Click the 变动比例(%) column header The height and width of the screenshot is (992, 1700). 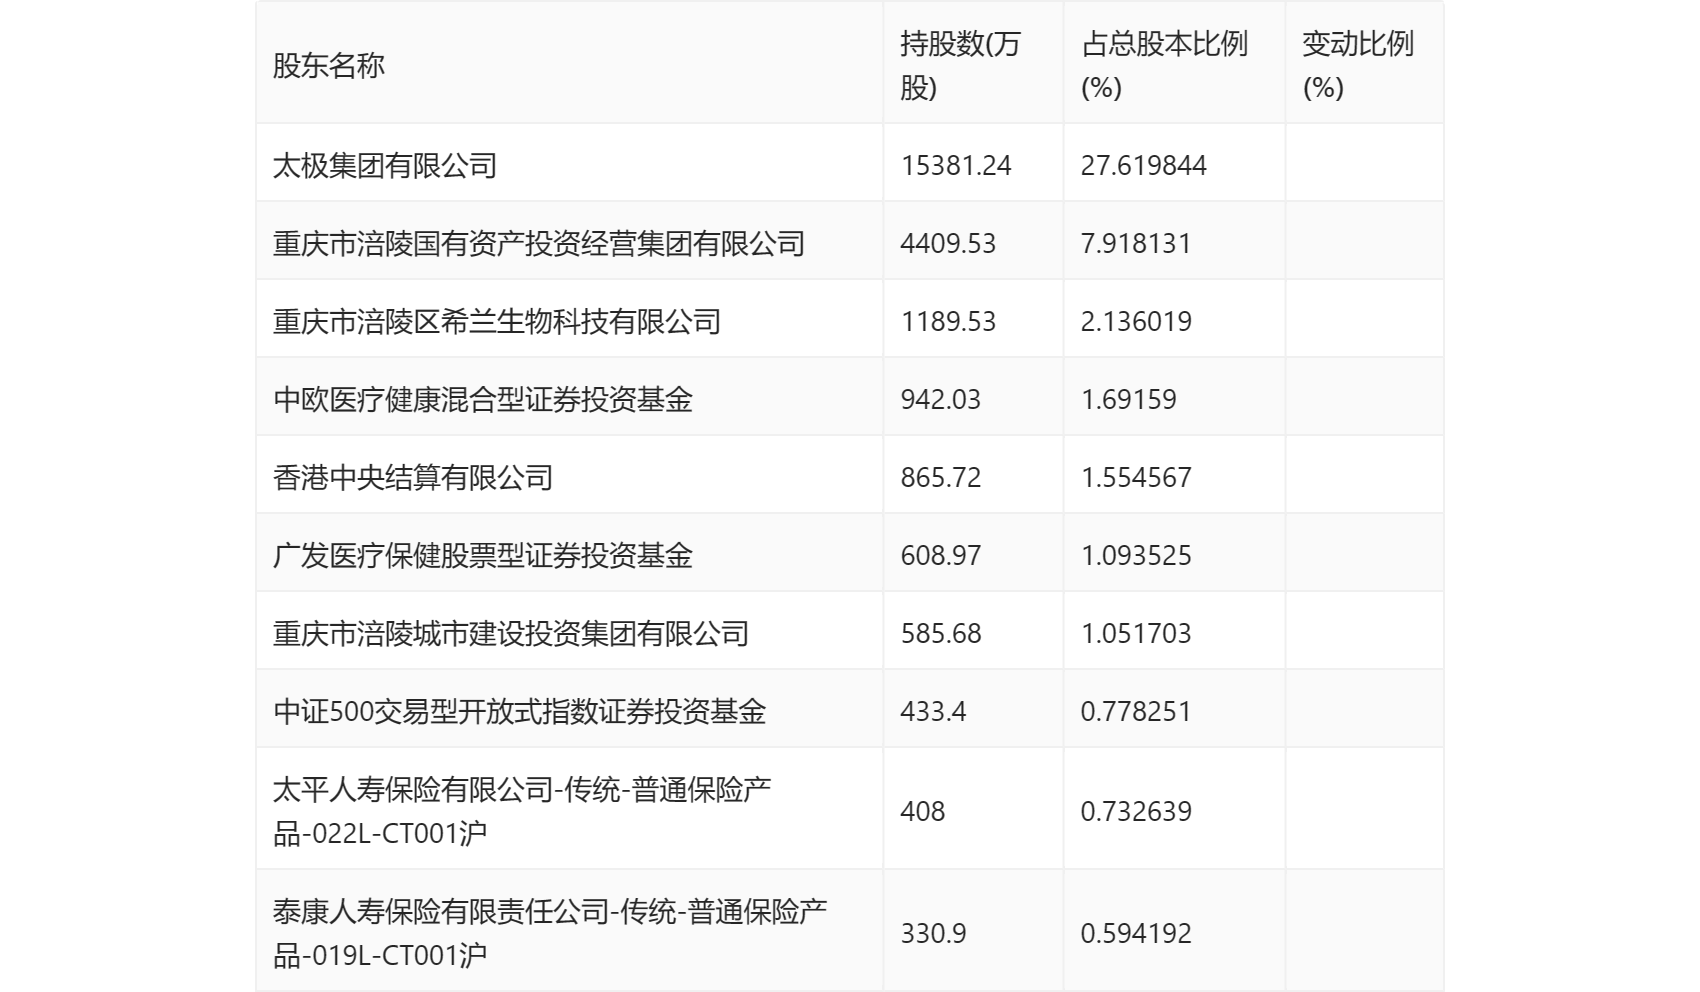(1357, 66)
